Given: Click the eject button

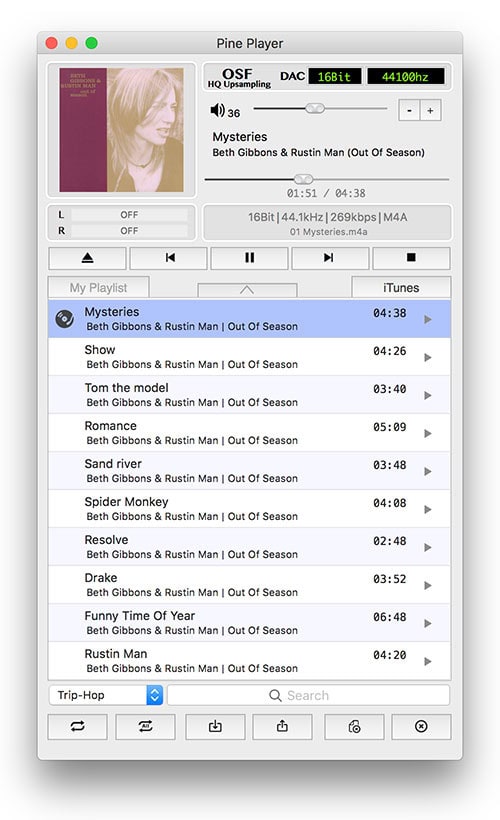Looking at the screenshot, I should pyautogui.click(x=87, y=258).
